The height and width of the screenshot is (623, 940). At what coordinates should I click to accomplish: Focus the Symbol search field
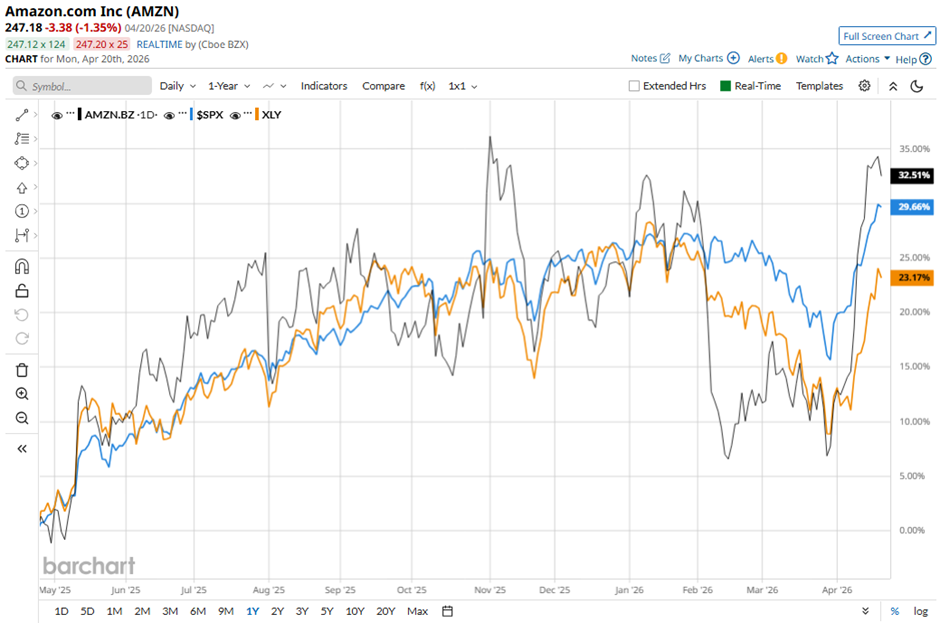coord(82,86)
